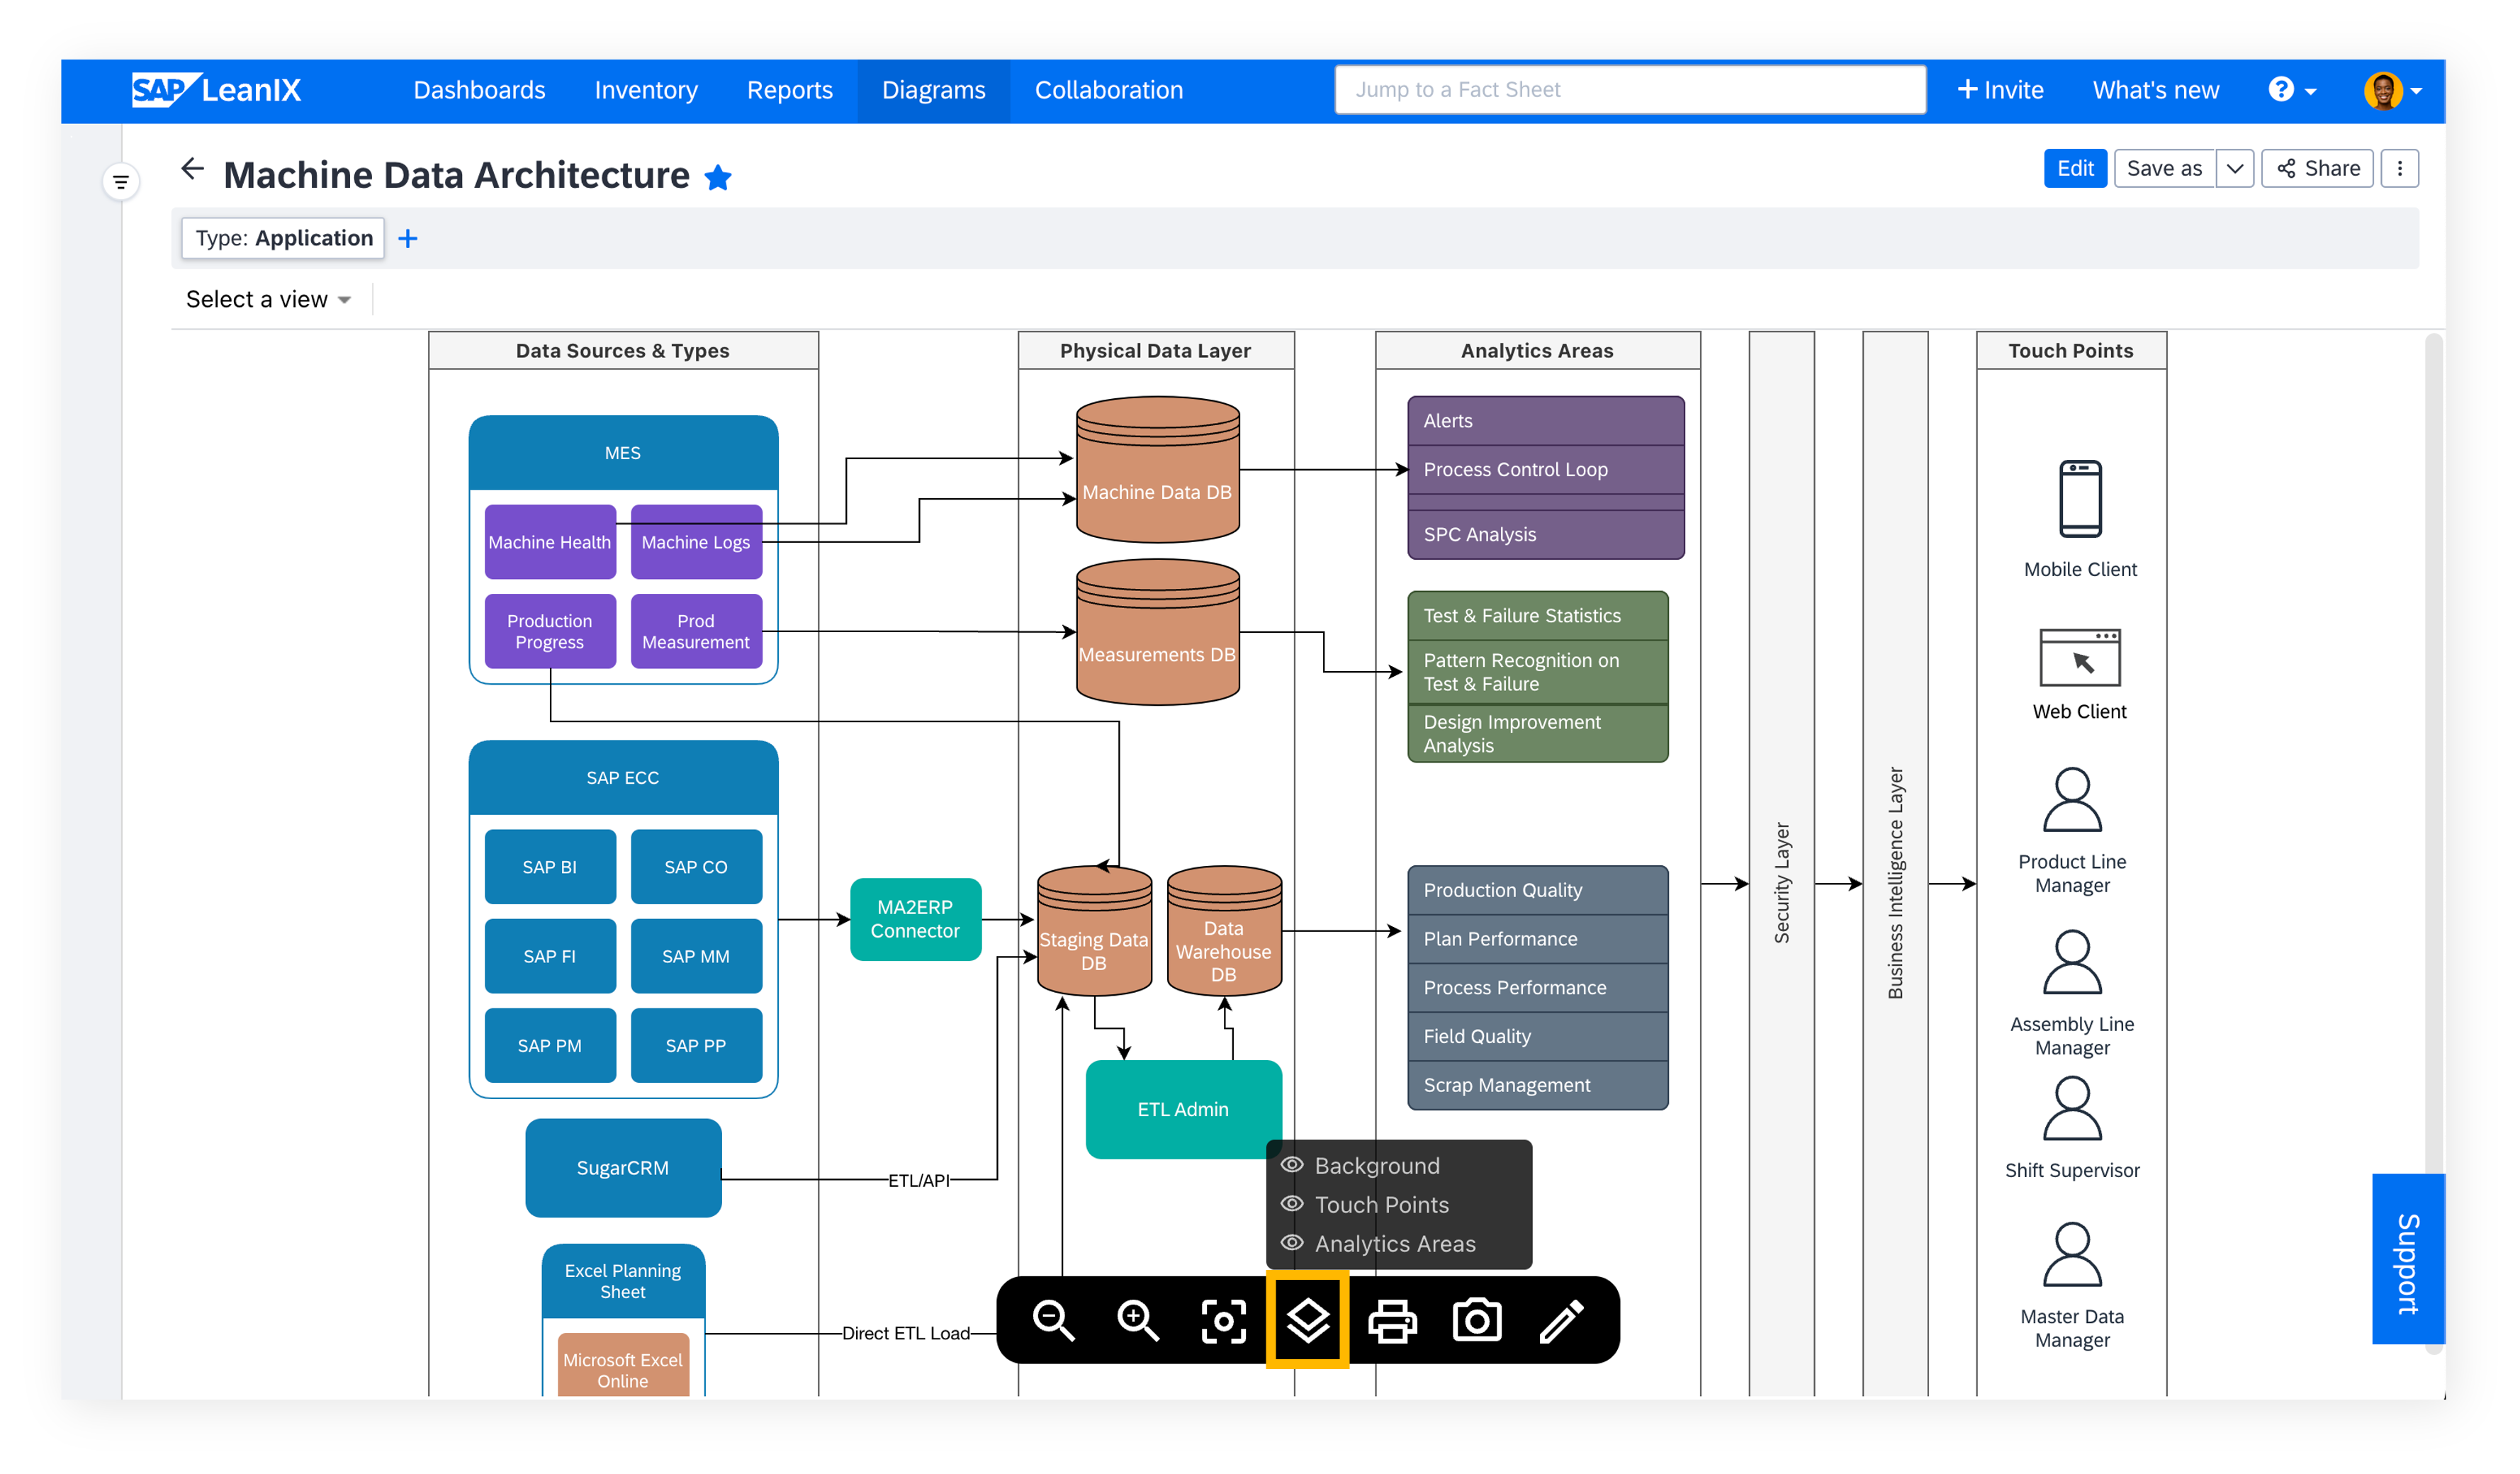Toggle visibility of Touch Points layer
This screenshot has width=2520, height=1474.
1292,1204
